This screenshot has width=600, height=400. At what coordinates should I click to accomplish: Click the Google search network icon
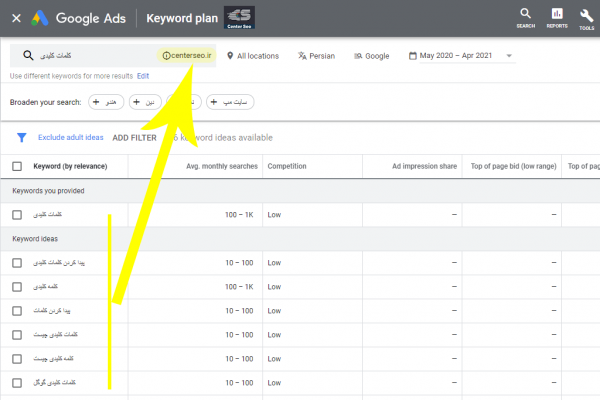click(357, 56)
